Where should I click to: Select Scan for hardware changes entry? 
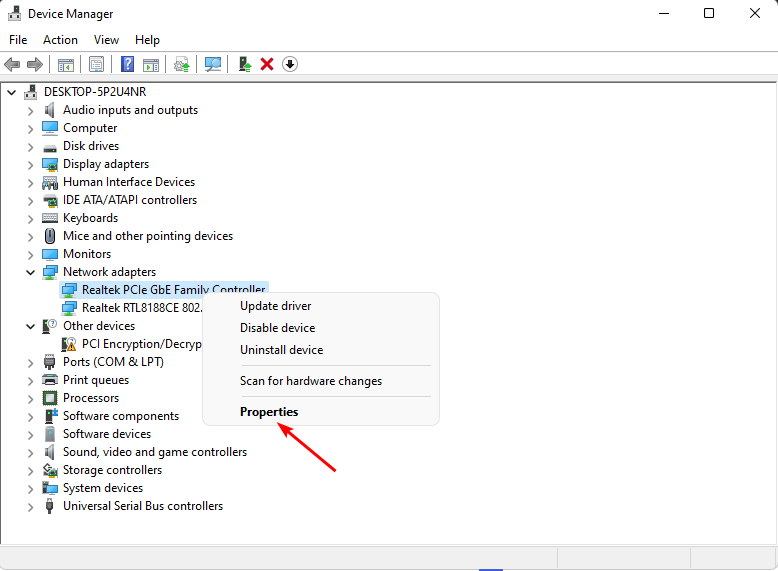[x=321, y=381]
